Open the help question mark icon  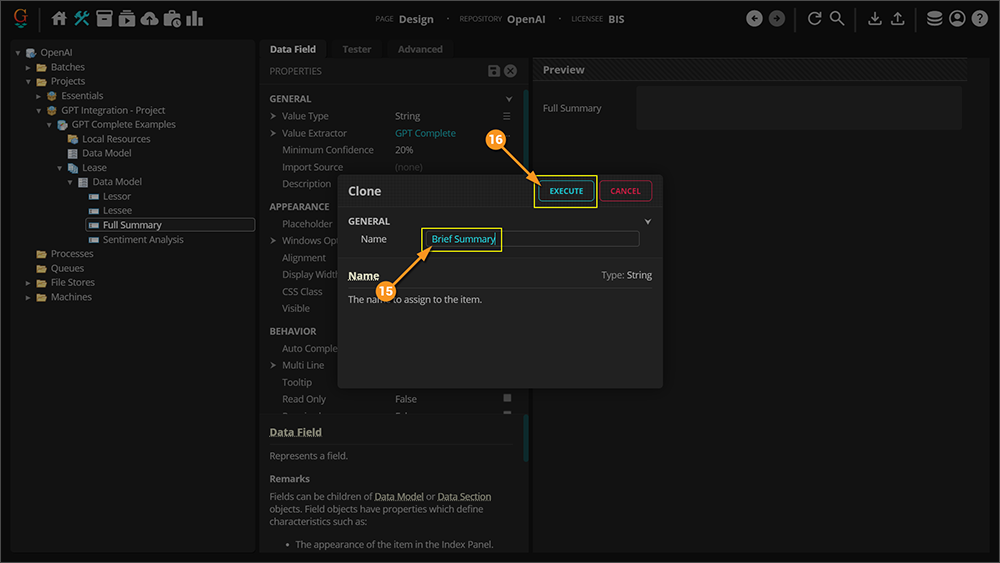pyautogui.click(x=980, y=18)
